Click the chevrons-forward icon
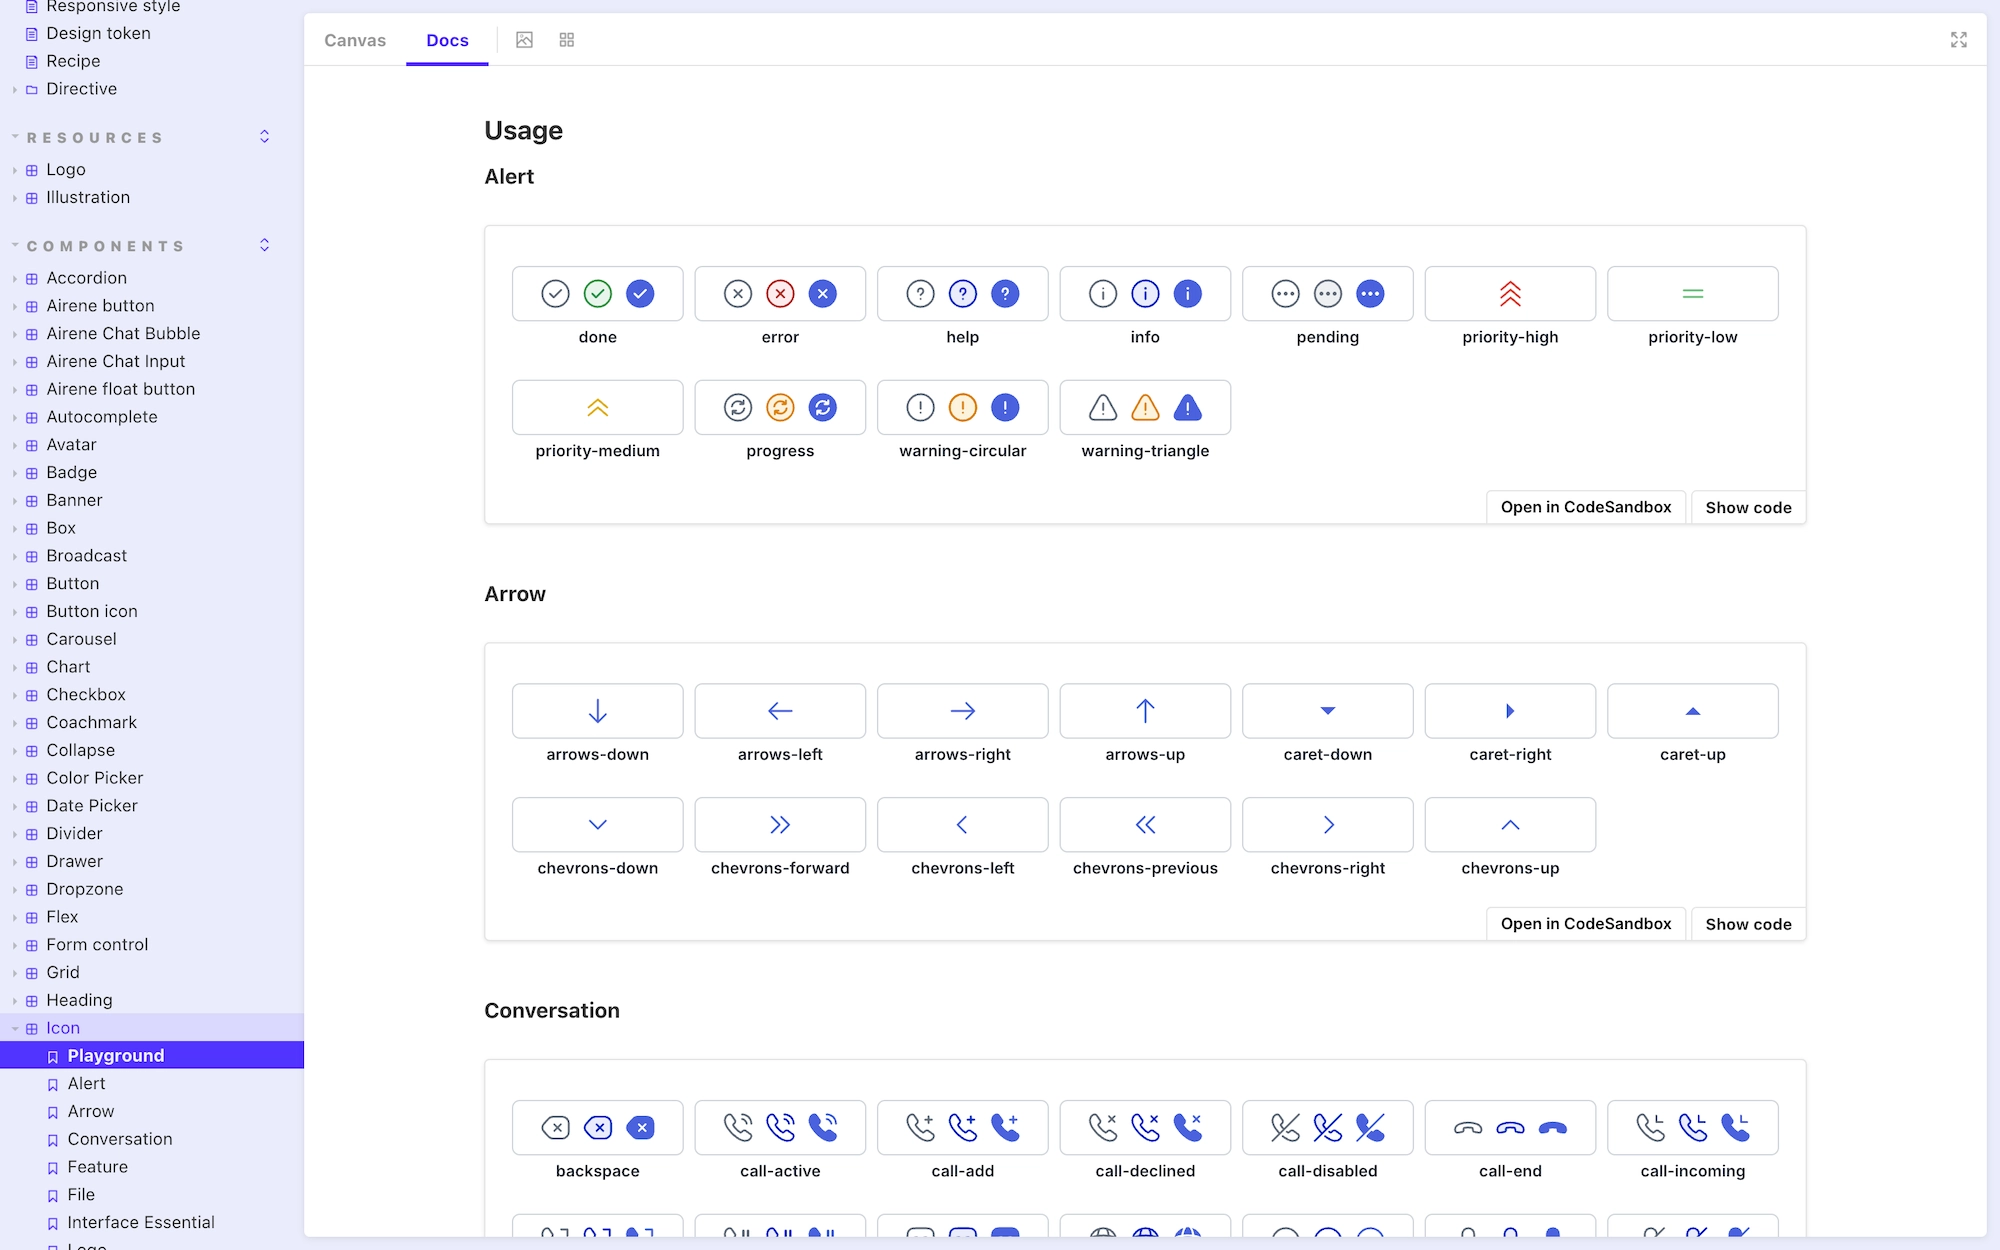 pyautogui.click(x=780, y=825)
